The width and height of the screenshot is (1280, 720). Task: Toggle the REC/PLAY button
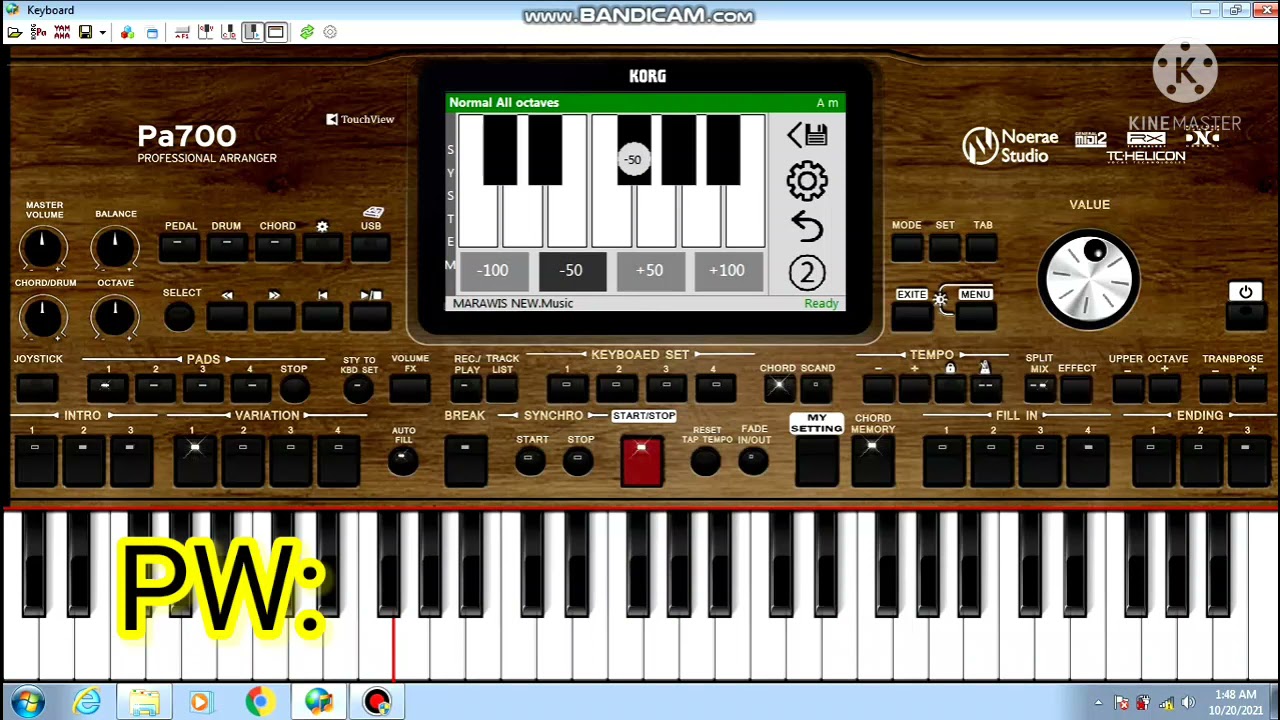click(466, 388)
